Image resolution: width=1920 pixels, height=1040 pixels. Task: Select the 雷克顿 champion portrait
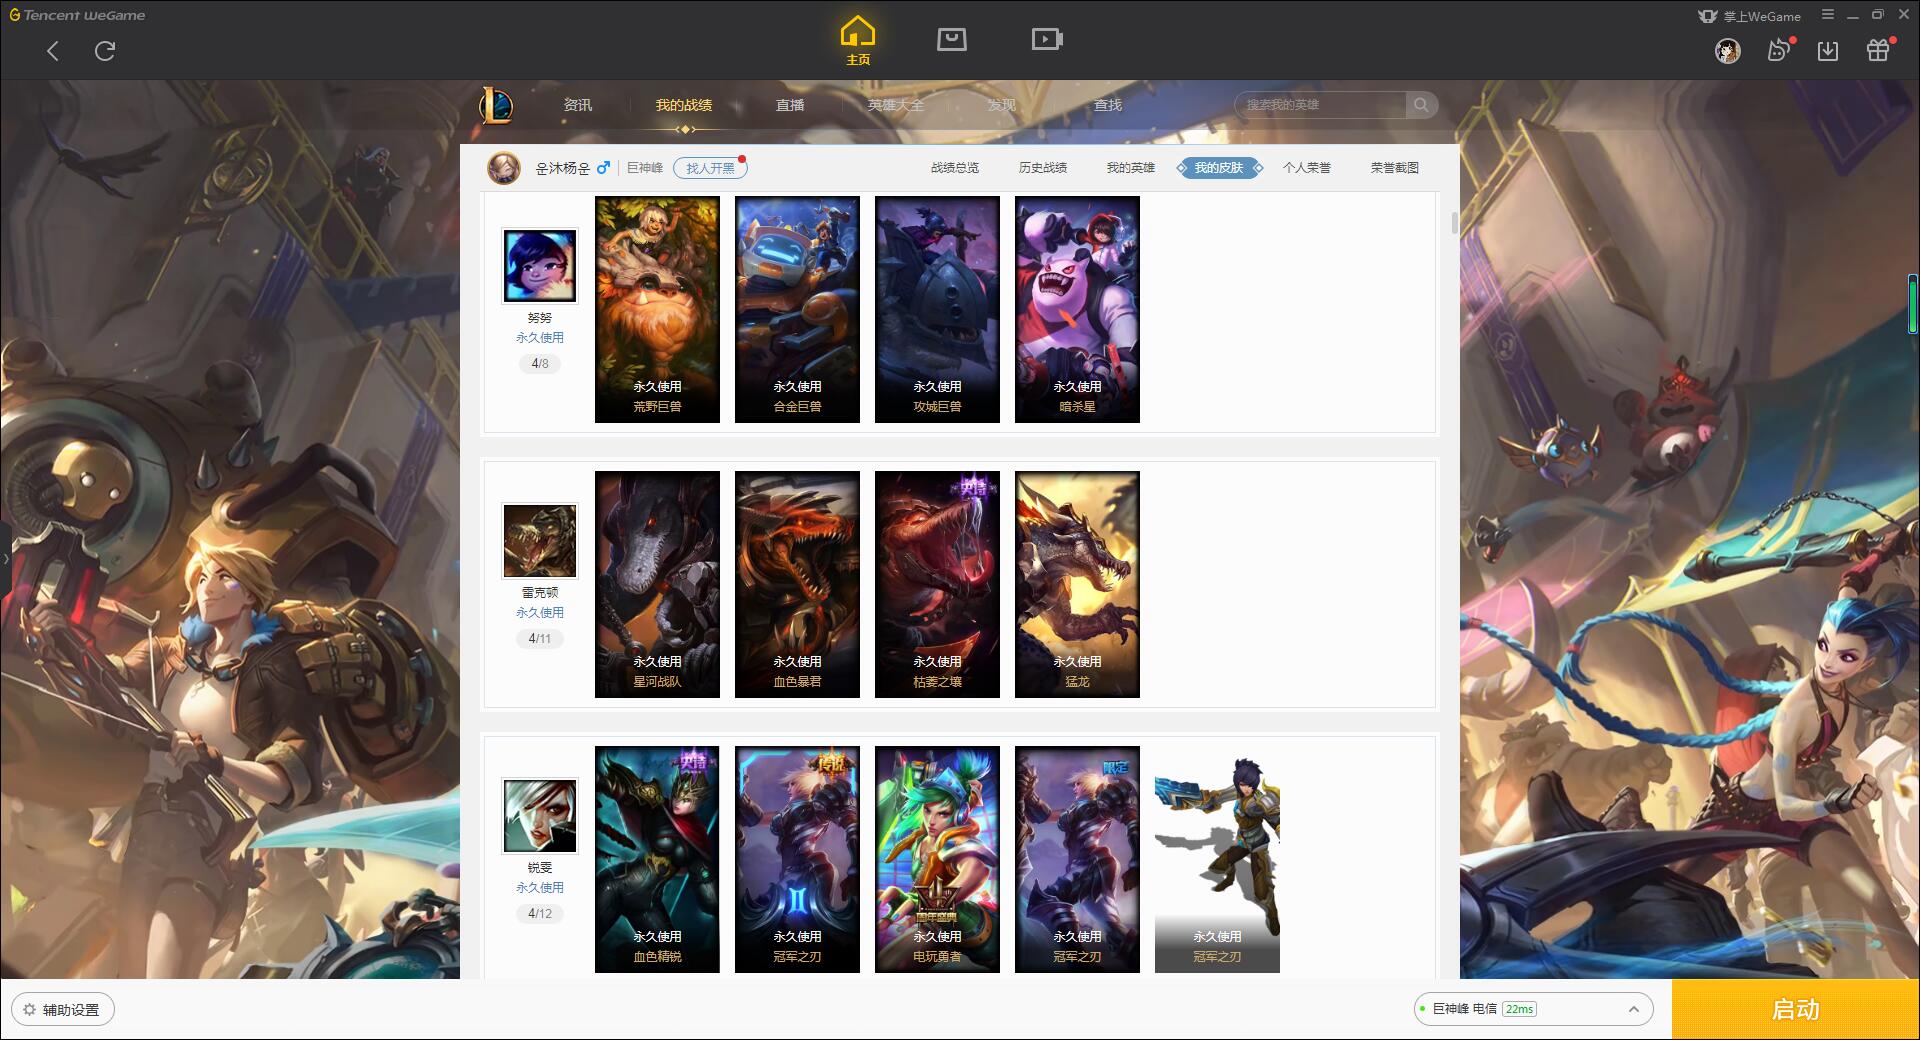(x=540, y=541)
